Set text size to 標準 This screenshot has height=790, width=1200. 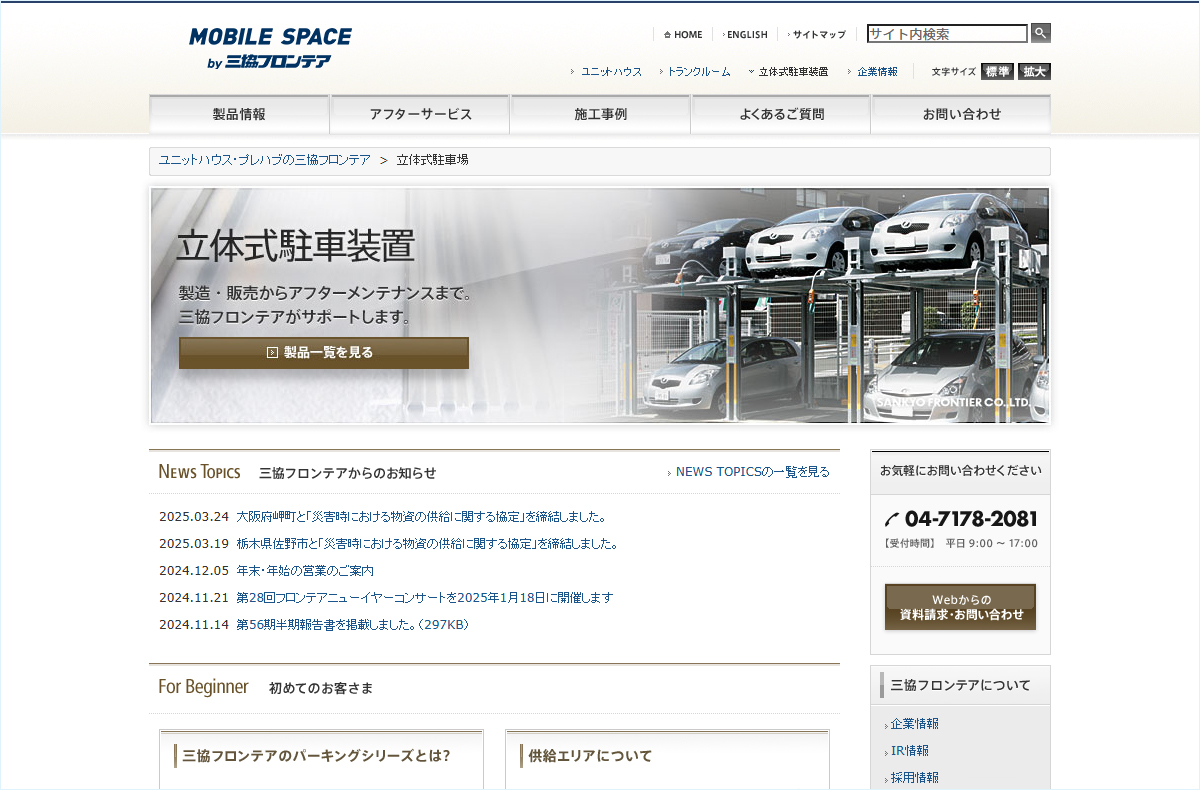(997, 71)
